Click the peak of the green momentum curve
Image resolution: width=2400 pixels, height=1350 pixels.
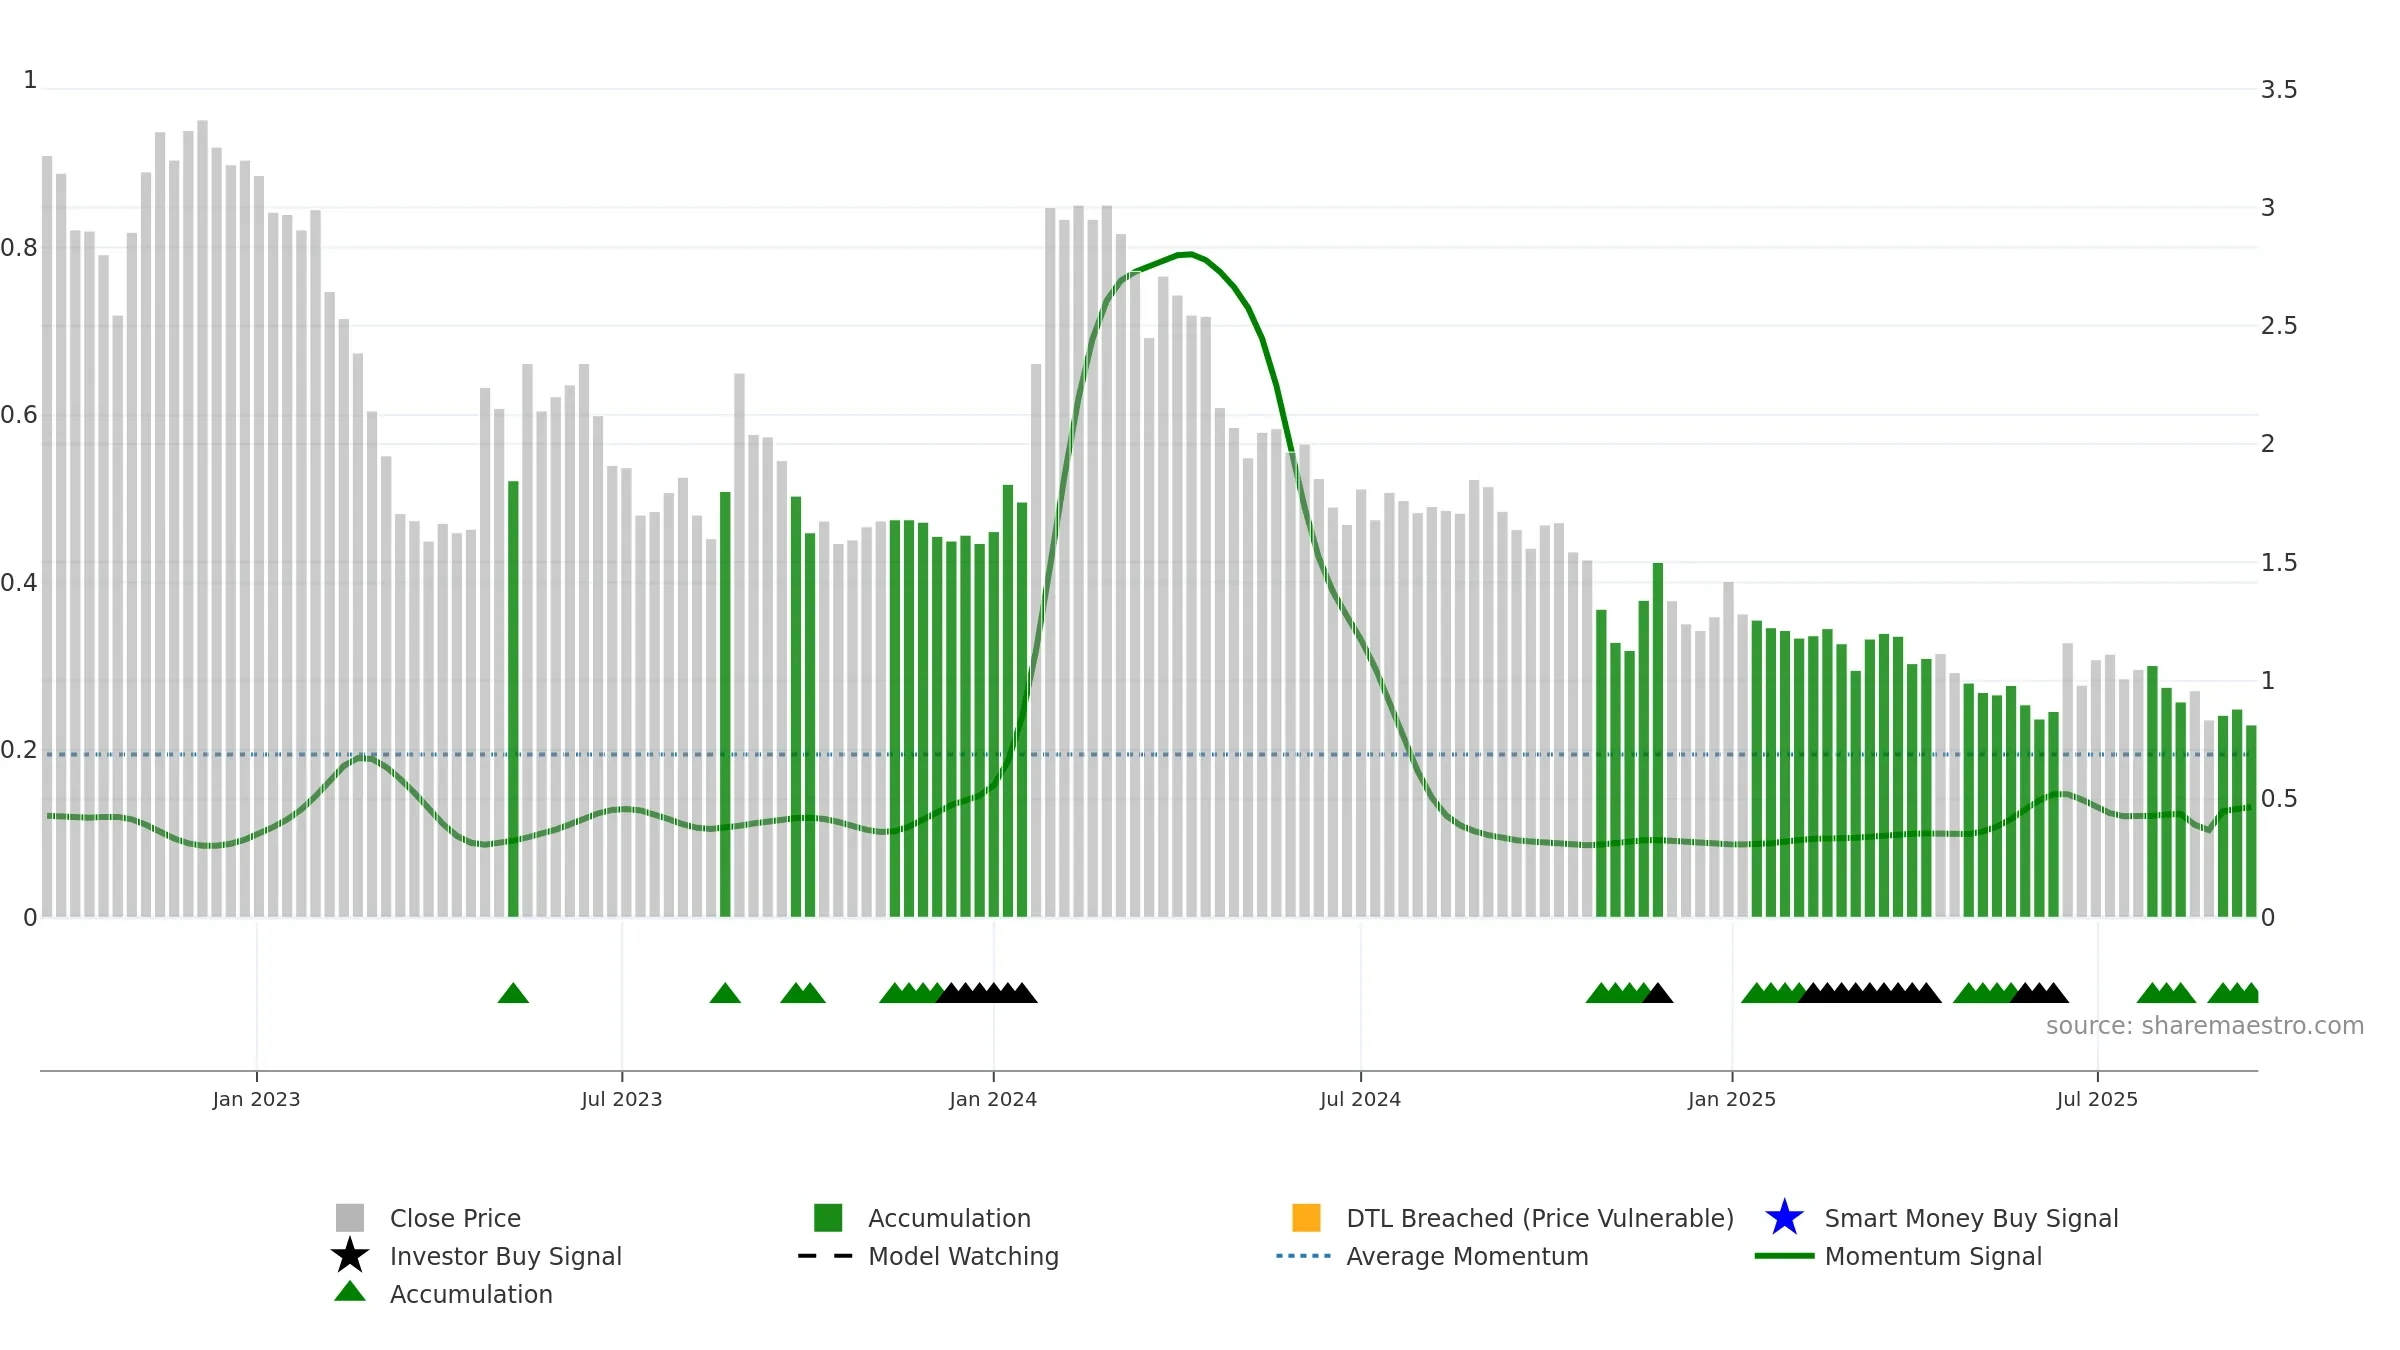1186,254
